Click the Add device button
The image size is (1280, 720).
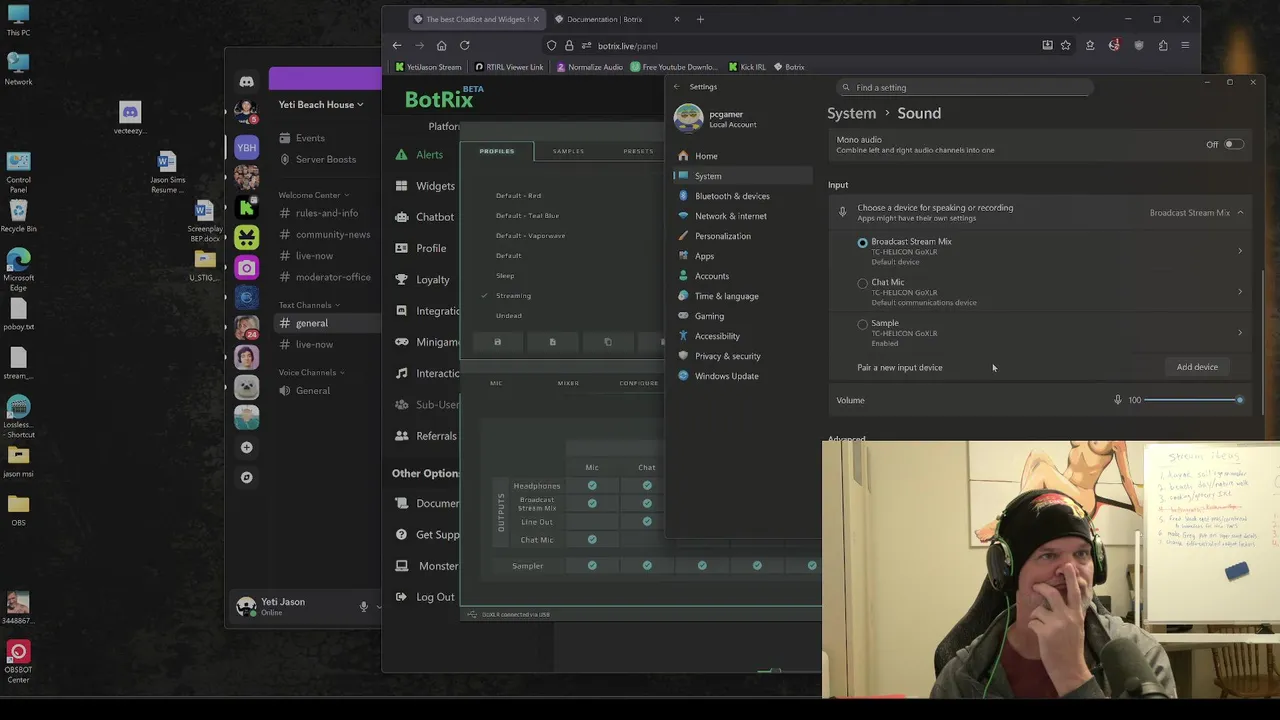1197,367
